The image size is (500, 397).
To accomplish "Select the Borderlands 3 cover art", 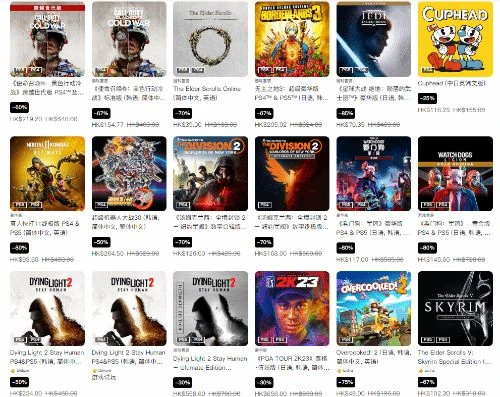I will (x=292, y=39).
